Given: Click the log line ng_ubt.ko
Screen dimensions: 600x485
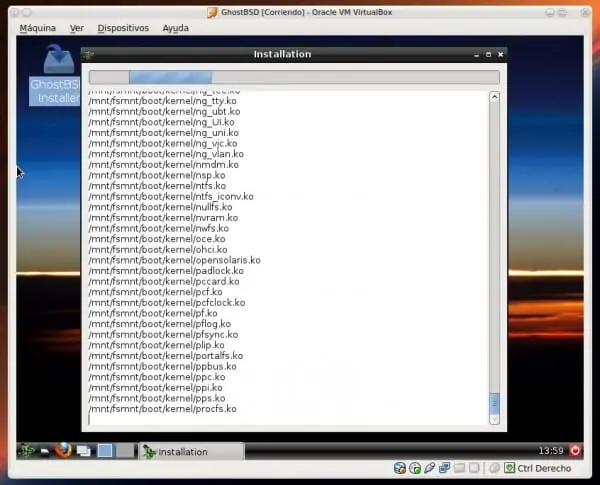Looking at the screenshot, I should [x=164, y=112].
